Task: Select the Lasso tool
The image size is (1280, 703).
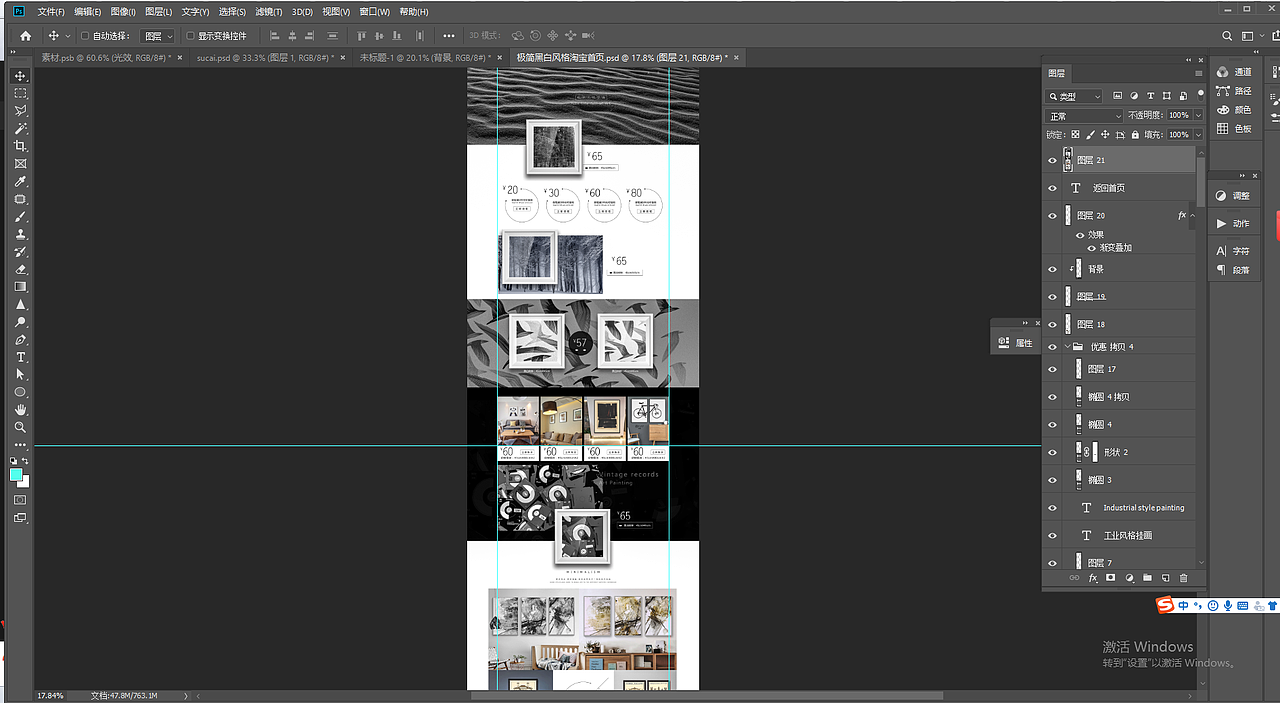Action: click(x=20, y=111)
